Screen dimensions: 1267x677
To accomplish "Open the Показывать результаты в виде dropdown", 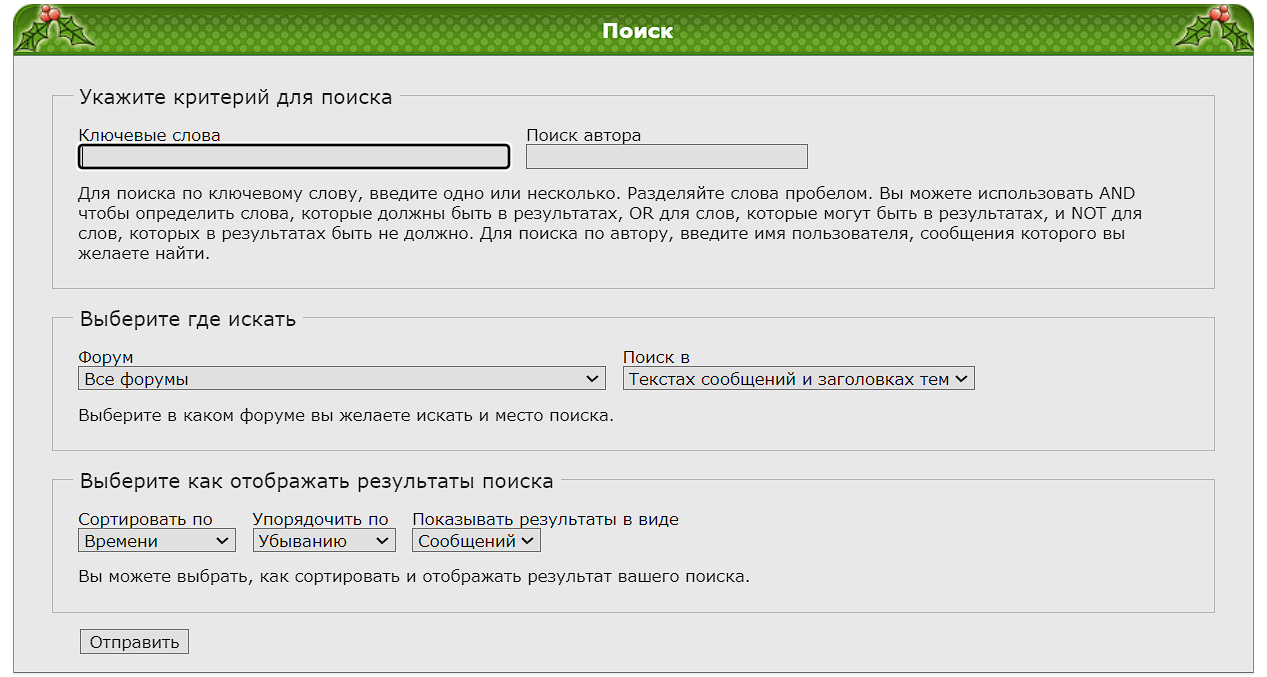I will [x=476, y=541].
